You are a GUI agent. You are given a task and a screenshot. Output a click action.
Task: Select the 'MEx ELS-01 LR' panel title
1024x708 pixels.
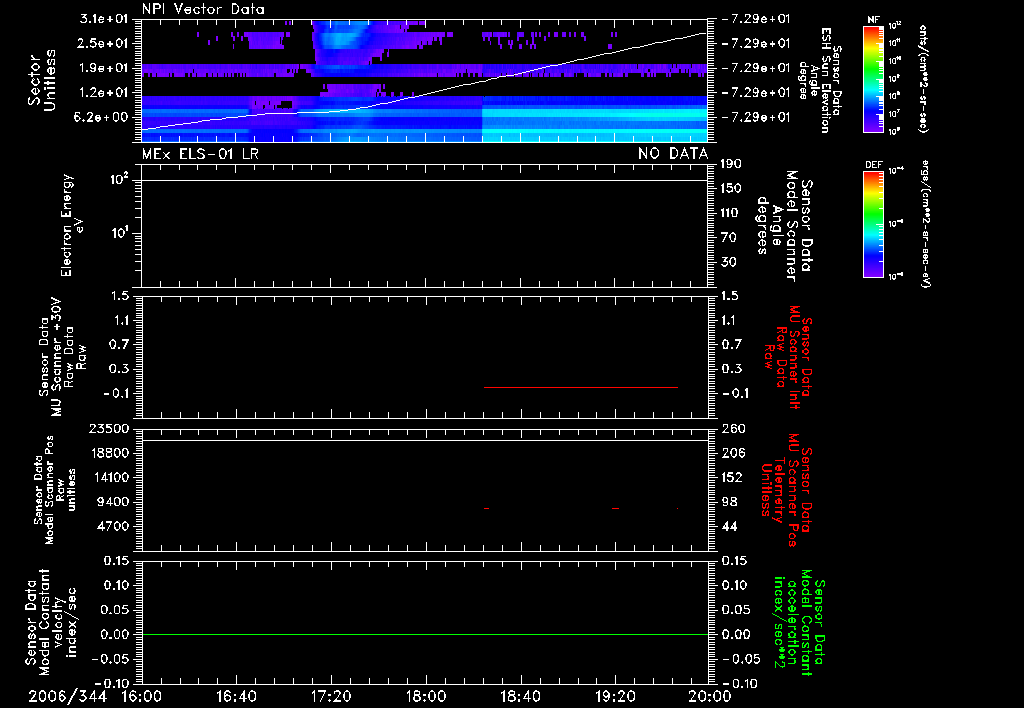pos(200,153)
